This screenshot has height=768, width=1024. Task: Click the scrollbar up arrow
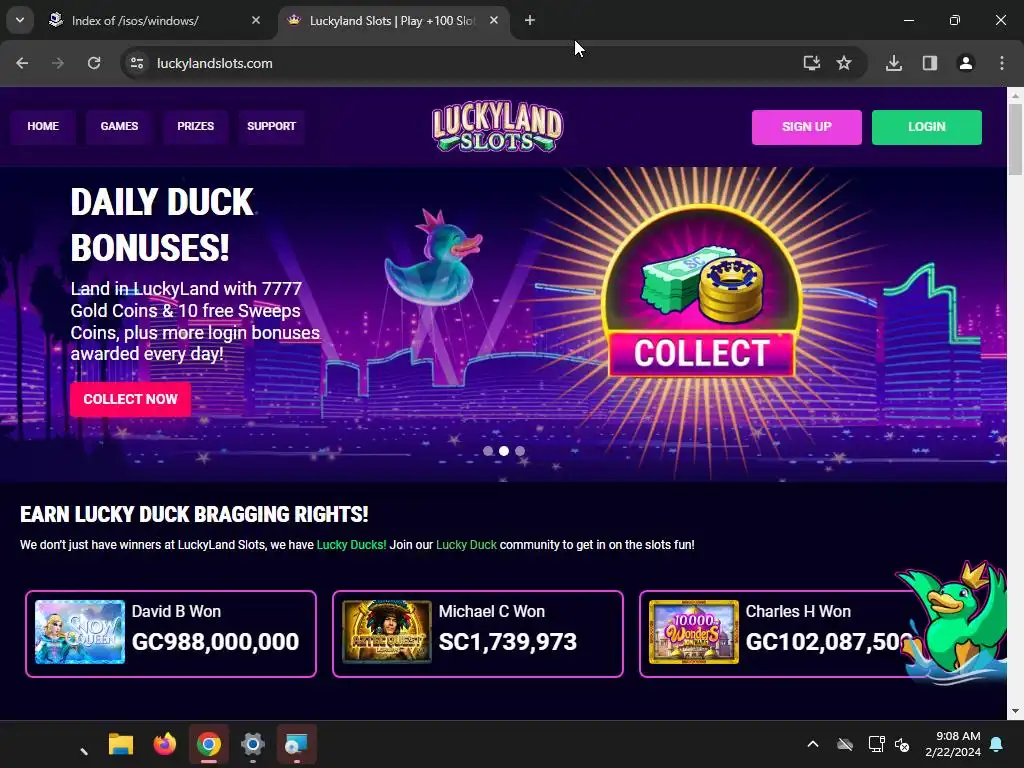coord(1015,95)
